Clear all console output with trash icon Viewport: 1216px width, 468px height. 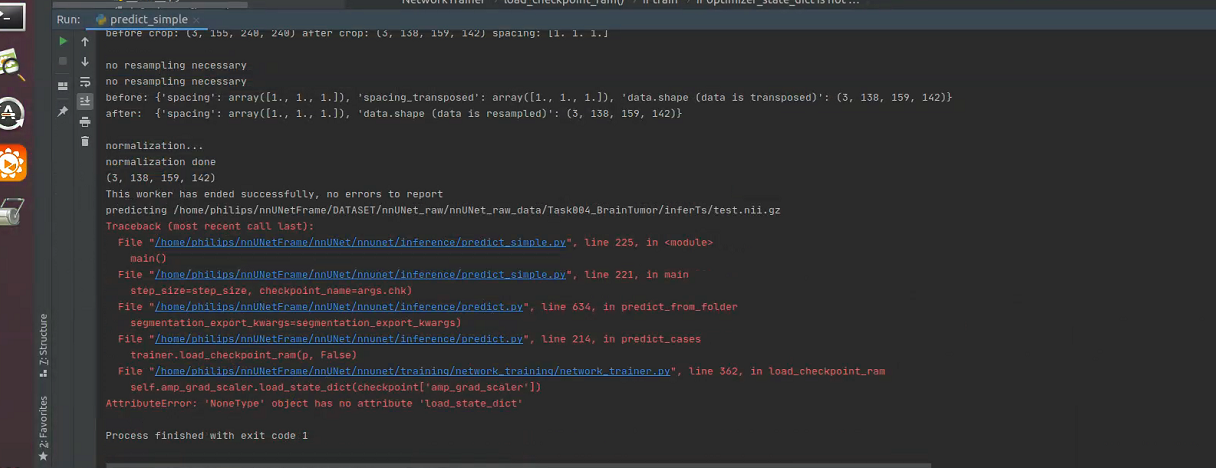[x=85, y=141]
